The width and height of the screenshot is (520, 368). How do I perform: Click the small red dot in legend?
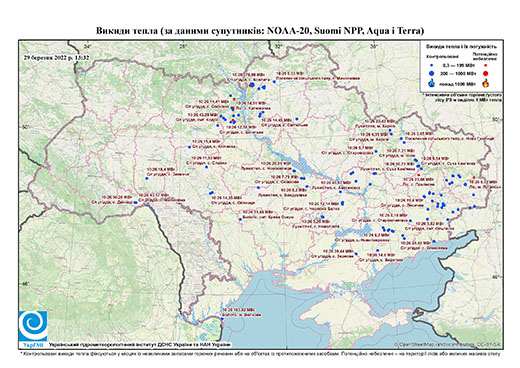486,66
